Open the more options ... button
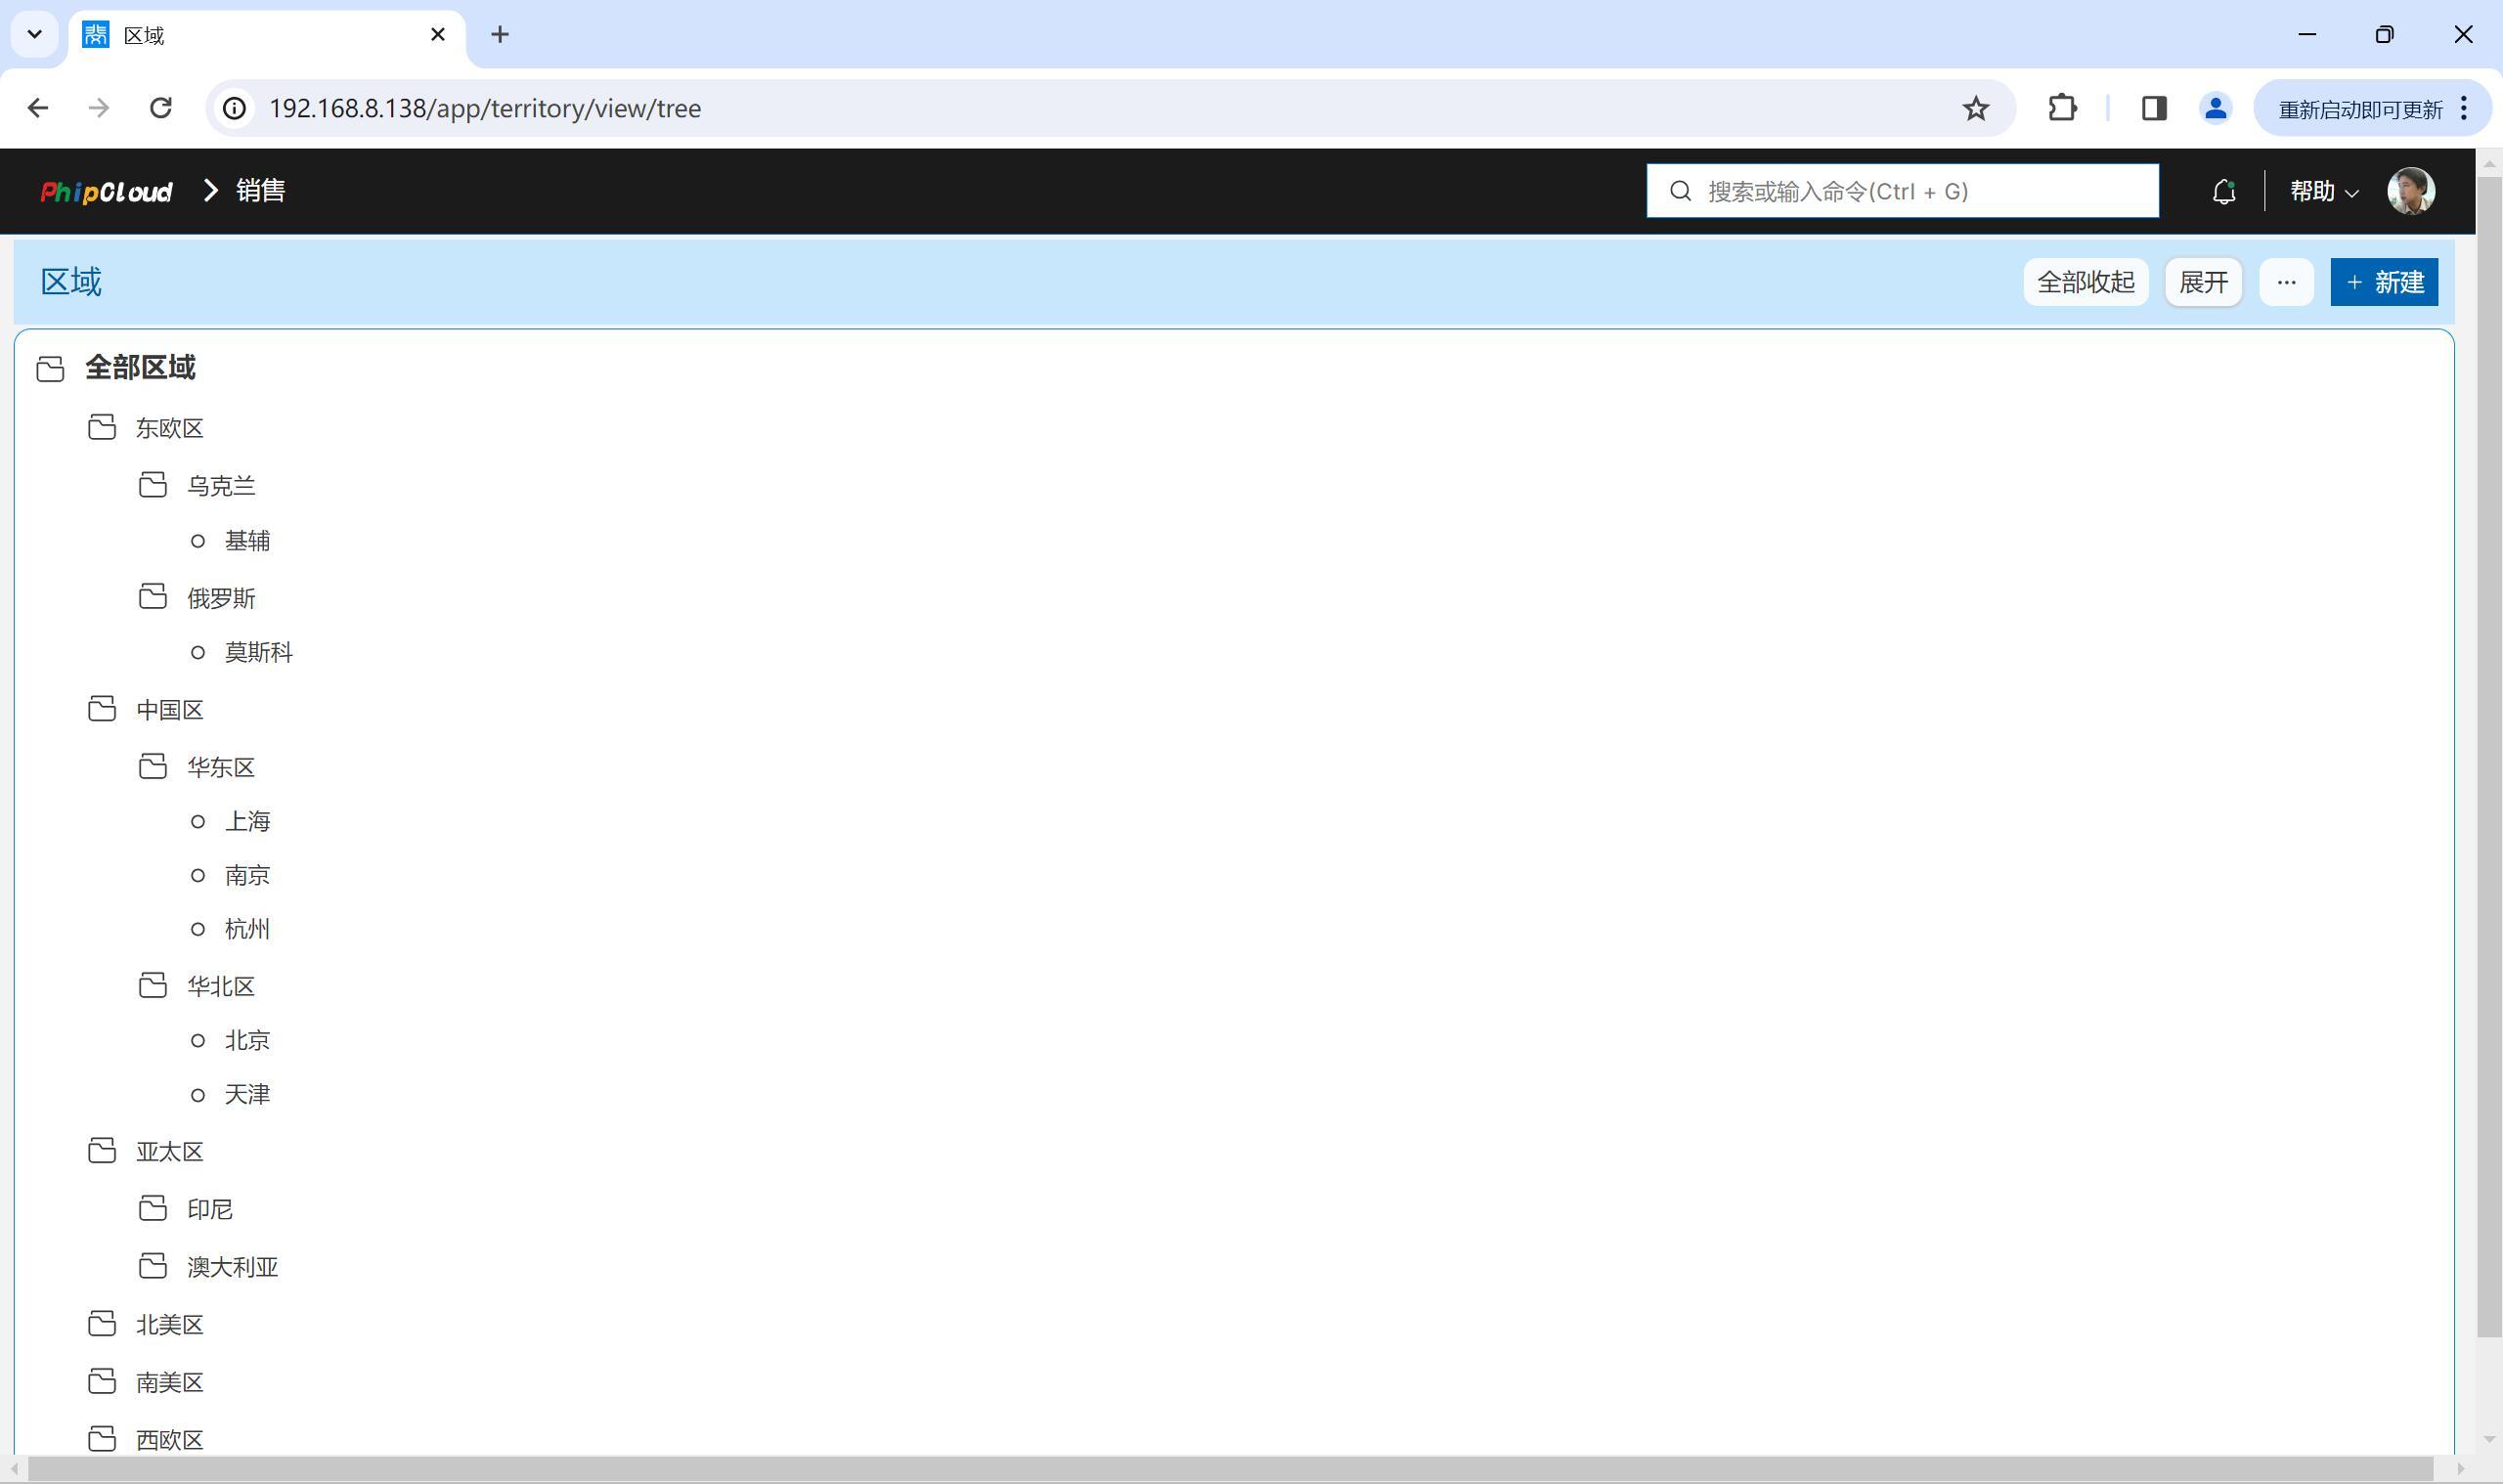 pyautogui.click(x=2286, y=282)
